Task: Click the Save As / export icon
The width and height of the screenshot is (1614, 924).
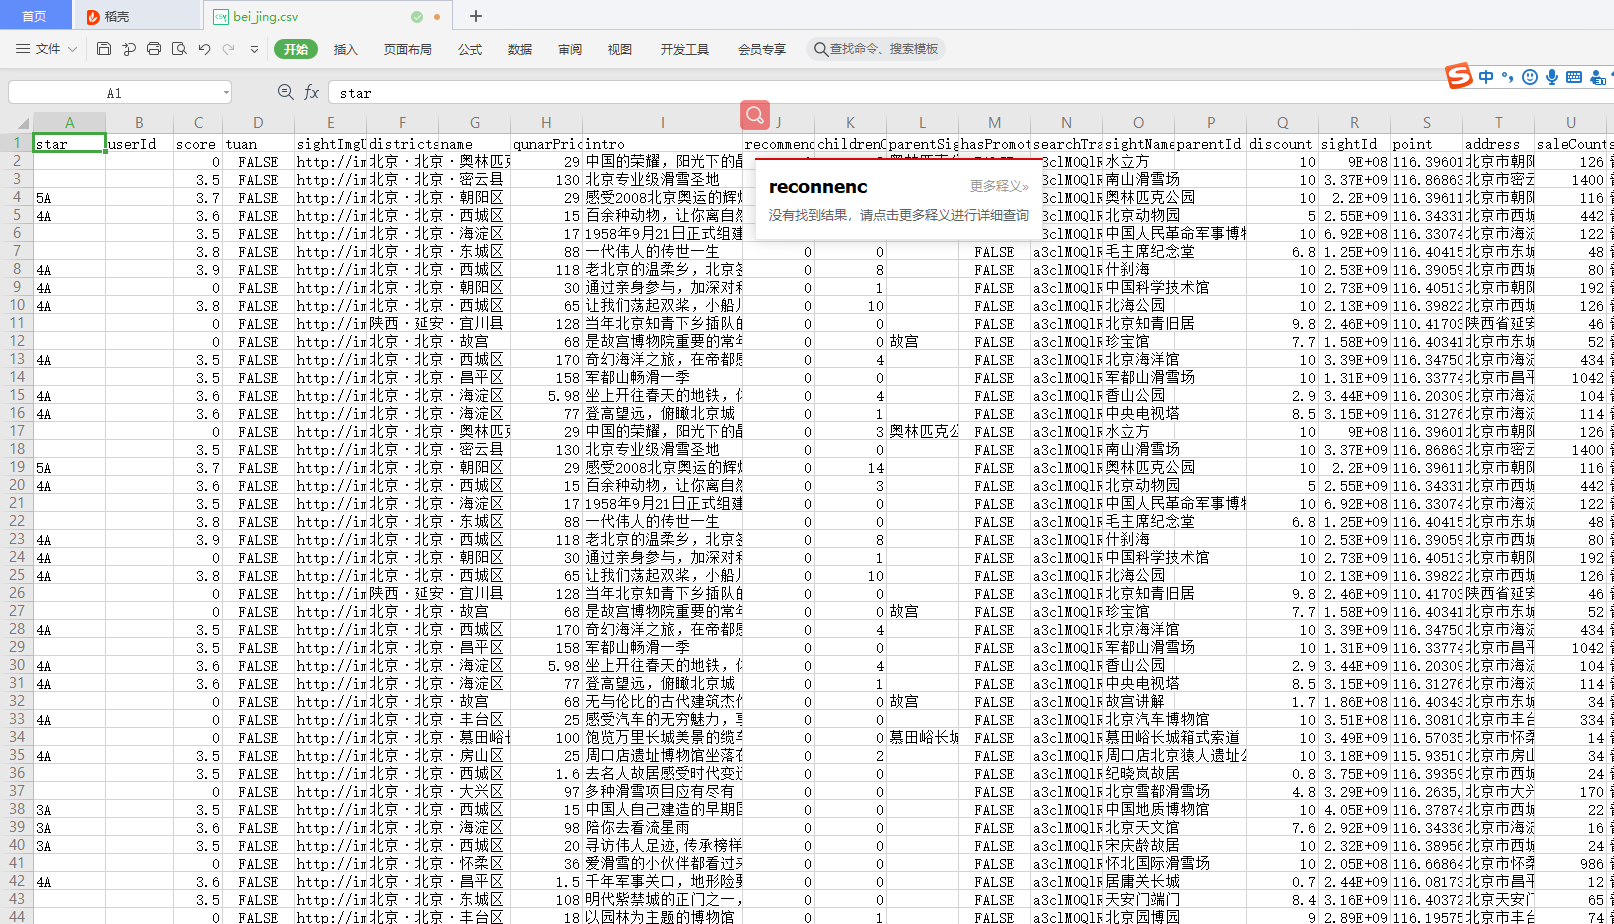Action: [129, 48]
